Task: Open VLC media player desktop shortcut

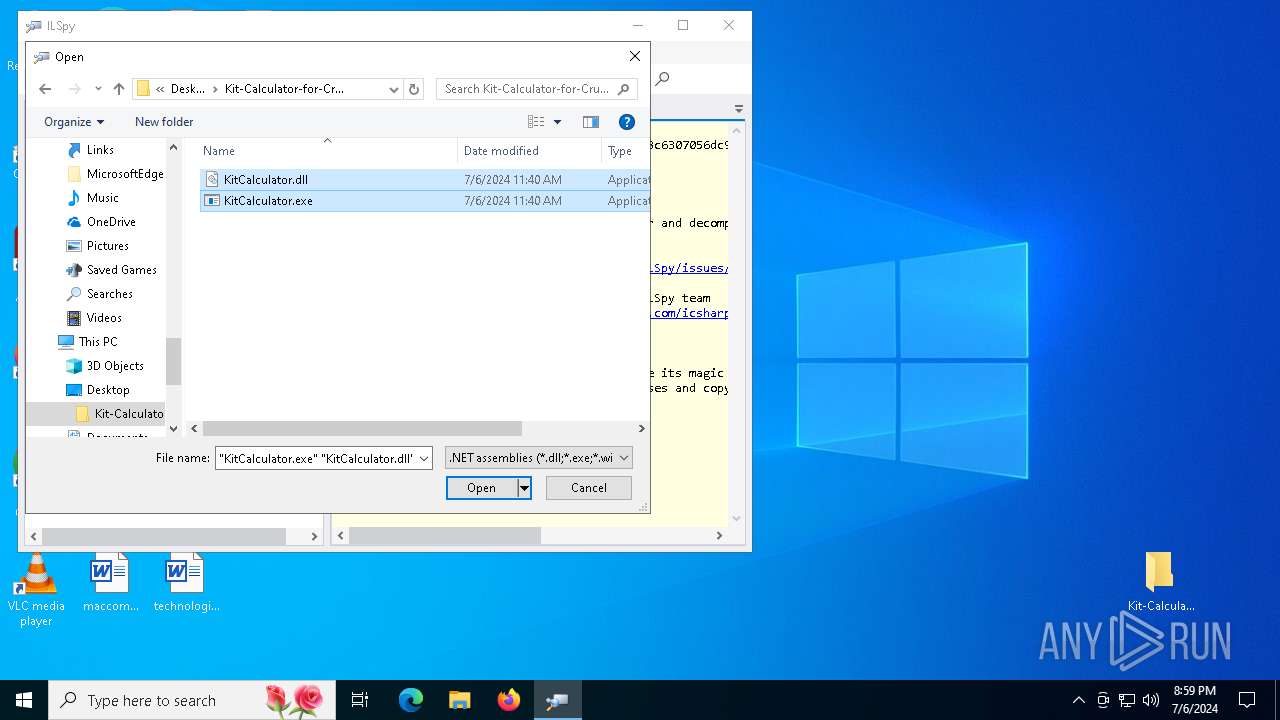Action: coord(36,590)
